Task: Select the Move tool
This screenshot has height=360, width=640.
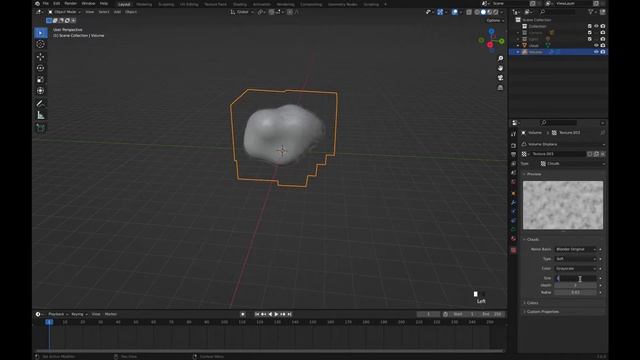Action: coord(40,57)
